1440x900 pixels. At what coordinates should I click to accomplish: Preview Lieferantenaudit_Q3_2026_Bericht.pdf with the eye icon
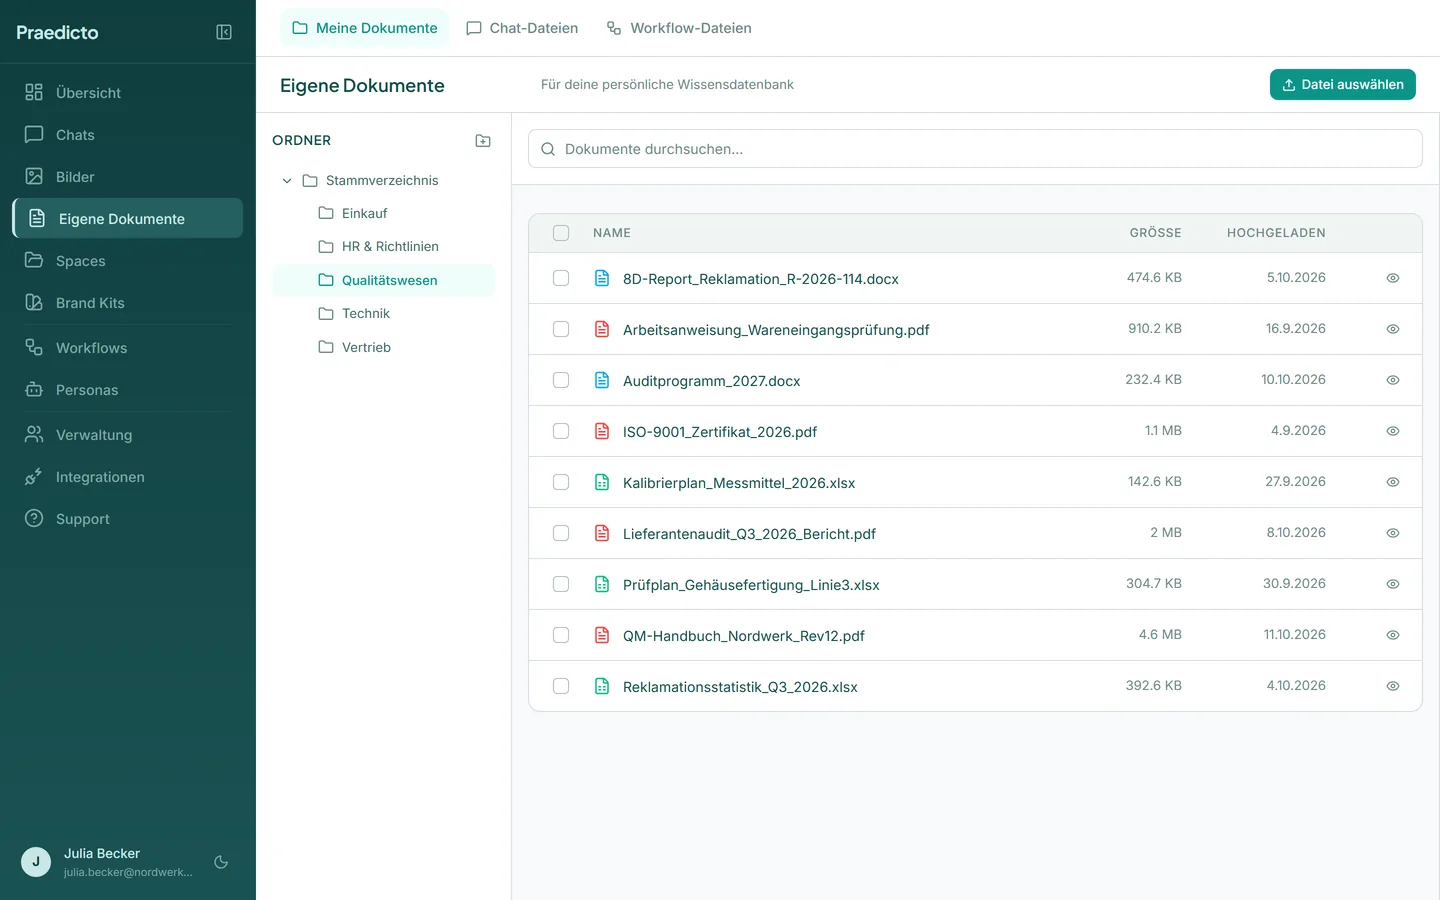pyautogui.click(x=1392, y=533)
